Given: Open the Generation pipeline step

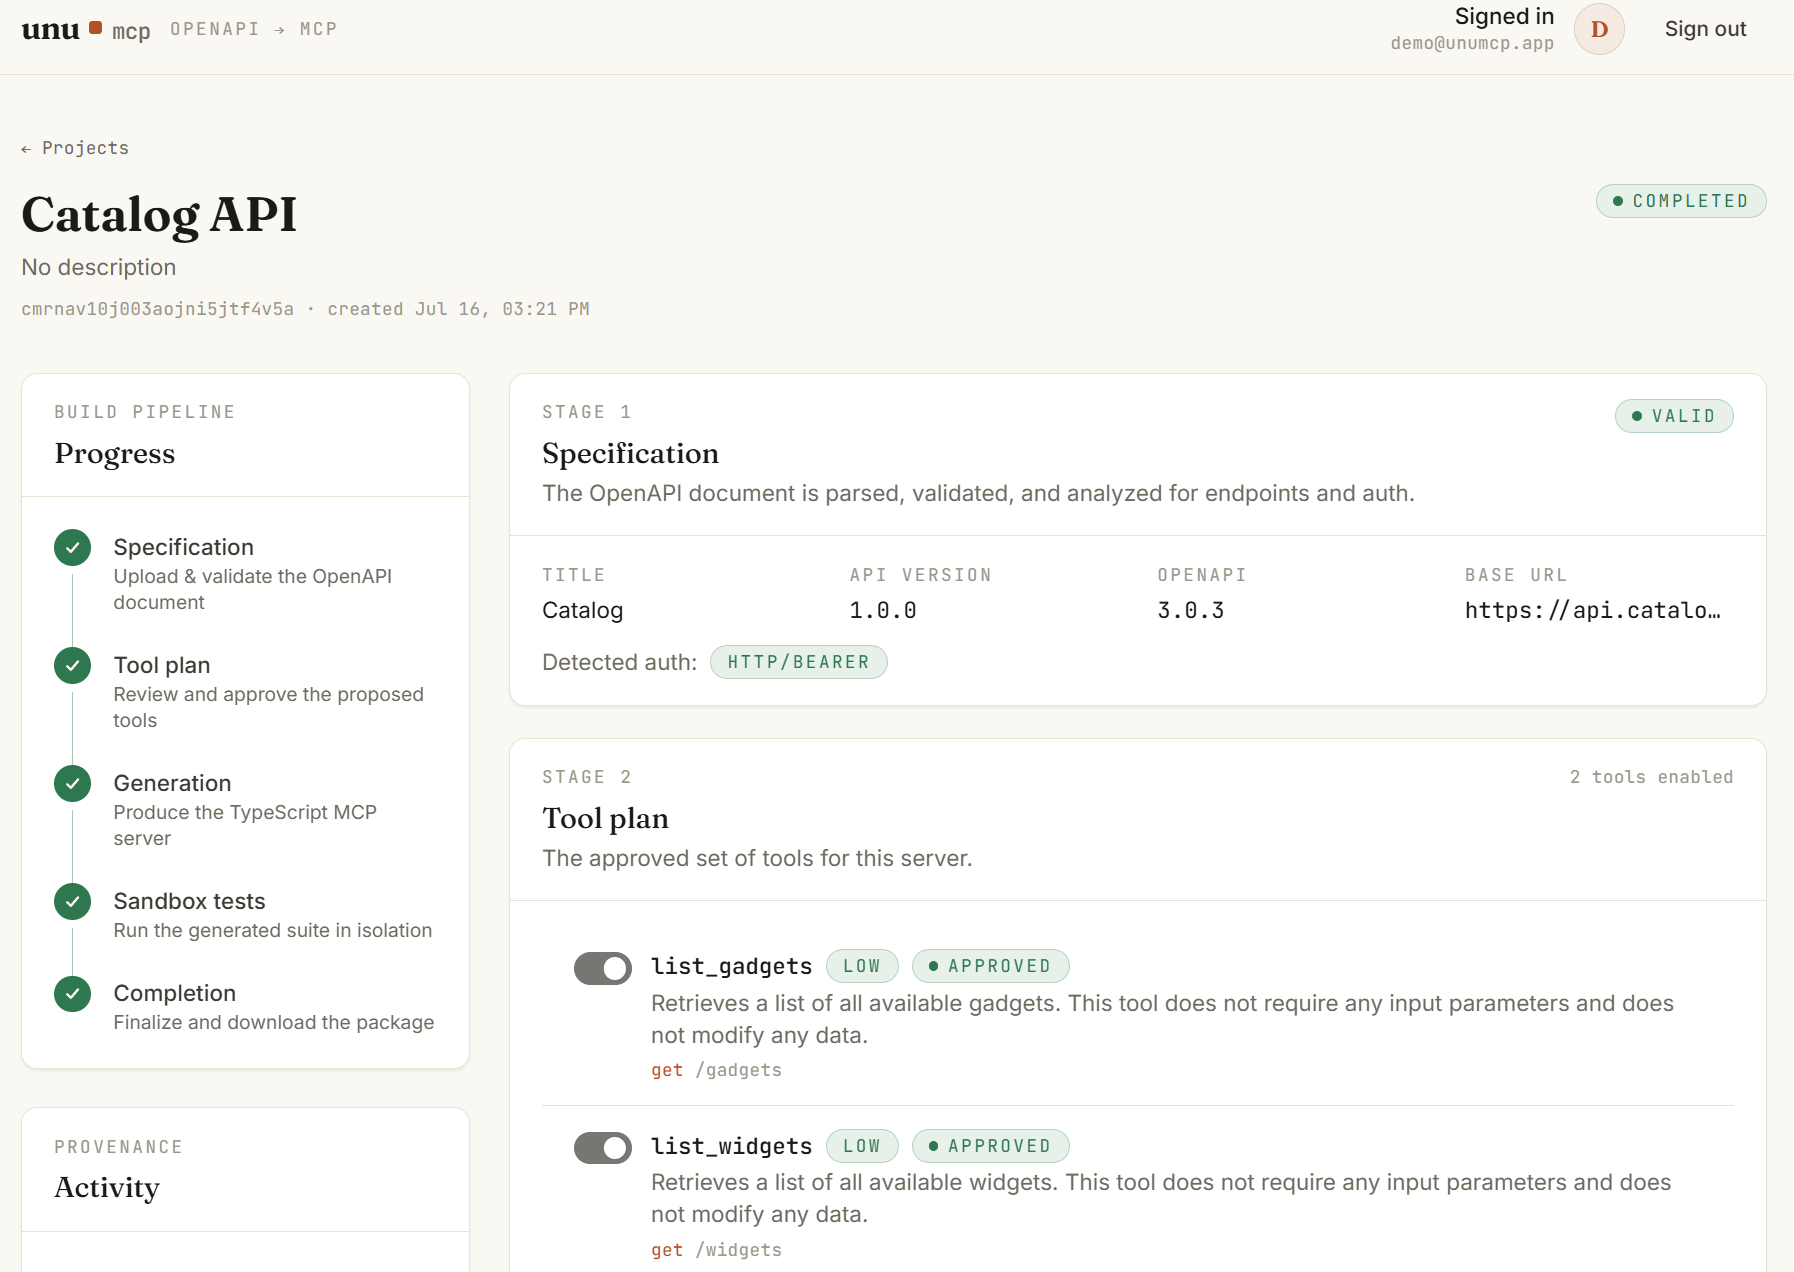Looking at the screenshot, I should click(x=245, y=810).
